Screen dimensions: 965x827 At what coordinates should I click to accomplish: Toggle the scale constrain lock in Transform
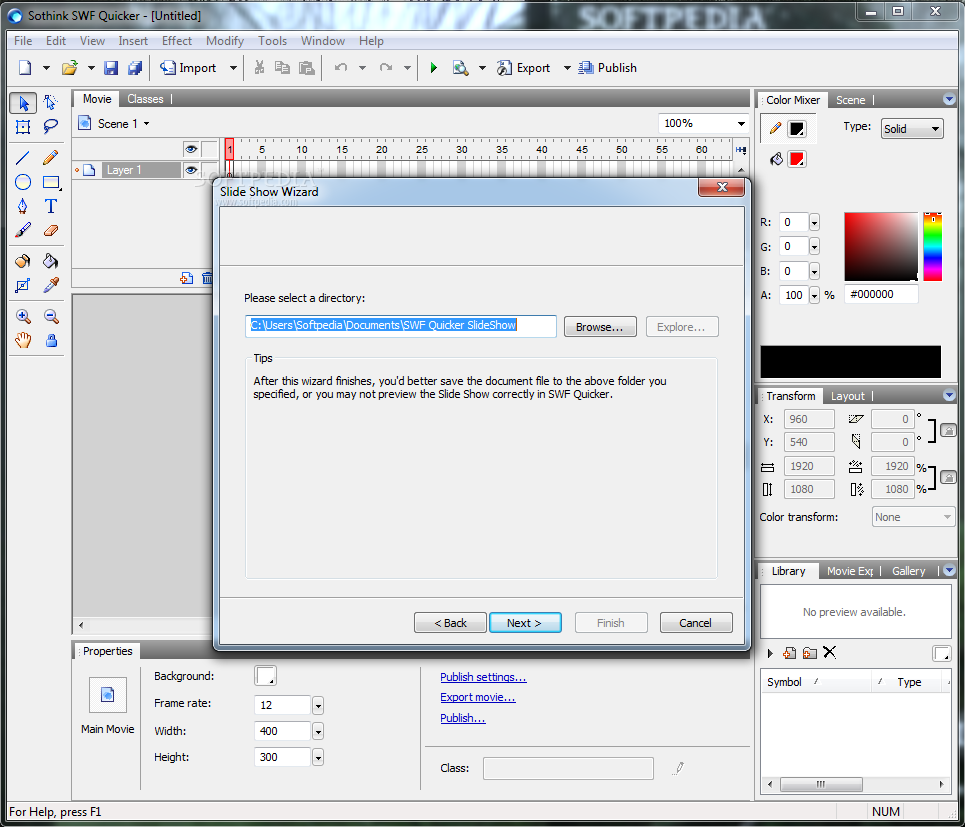(x=948, y=477)
